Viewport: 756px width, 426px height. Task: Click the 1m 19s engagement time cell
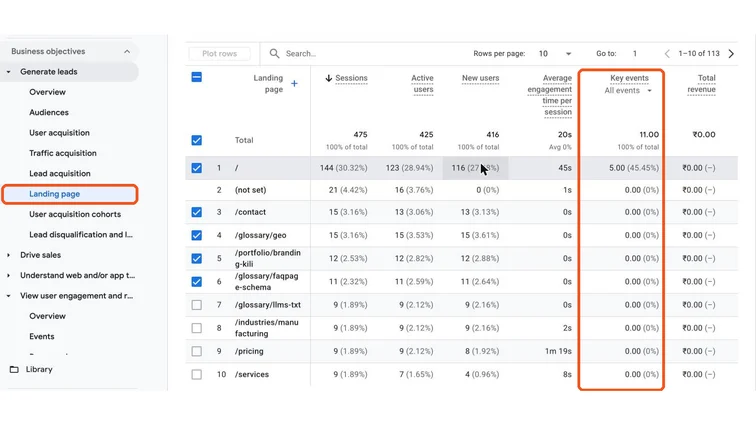[x=558, y=351]
